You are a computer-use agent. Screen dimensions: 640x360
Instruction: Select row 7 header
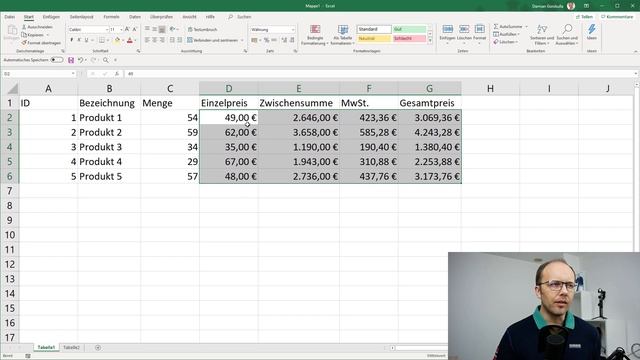coord(9,191)
